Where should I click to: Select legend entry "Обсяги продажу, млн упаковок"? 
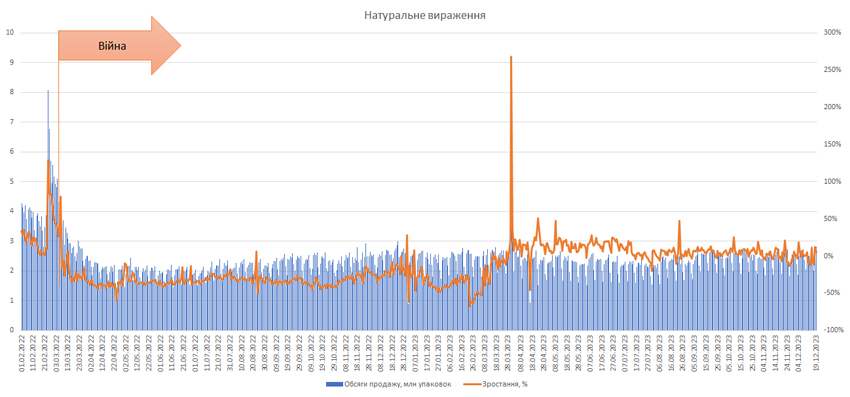pos(397,384)
